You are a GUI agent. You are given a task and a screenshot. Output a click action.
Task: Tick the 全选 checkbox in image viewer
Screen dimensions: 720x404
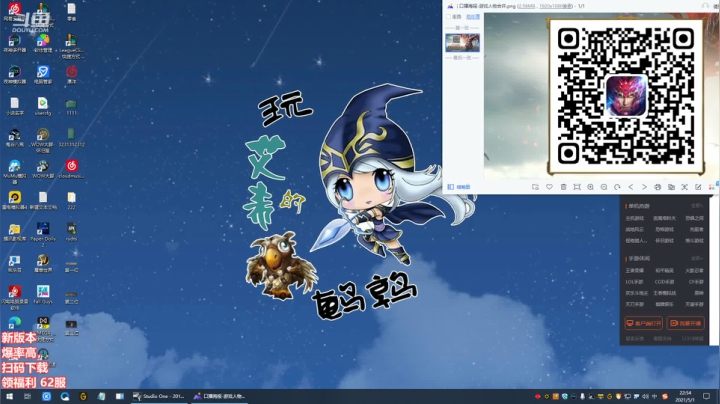(x=449, y=17)
